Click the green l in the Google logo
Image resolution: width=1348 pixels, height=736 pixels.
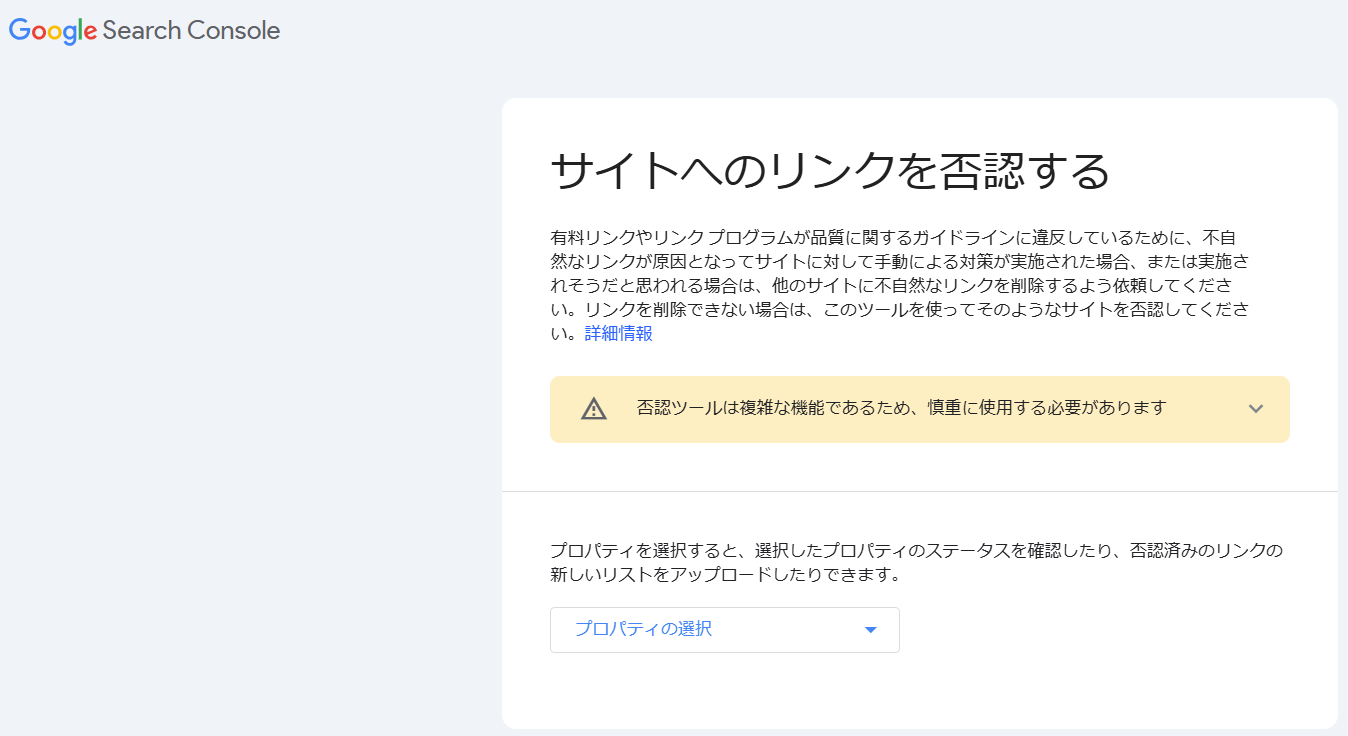tap(81, 30)
